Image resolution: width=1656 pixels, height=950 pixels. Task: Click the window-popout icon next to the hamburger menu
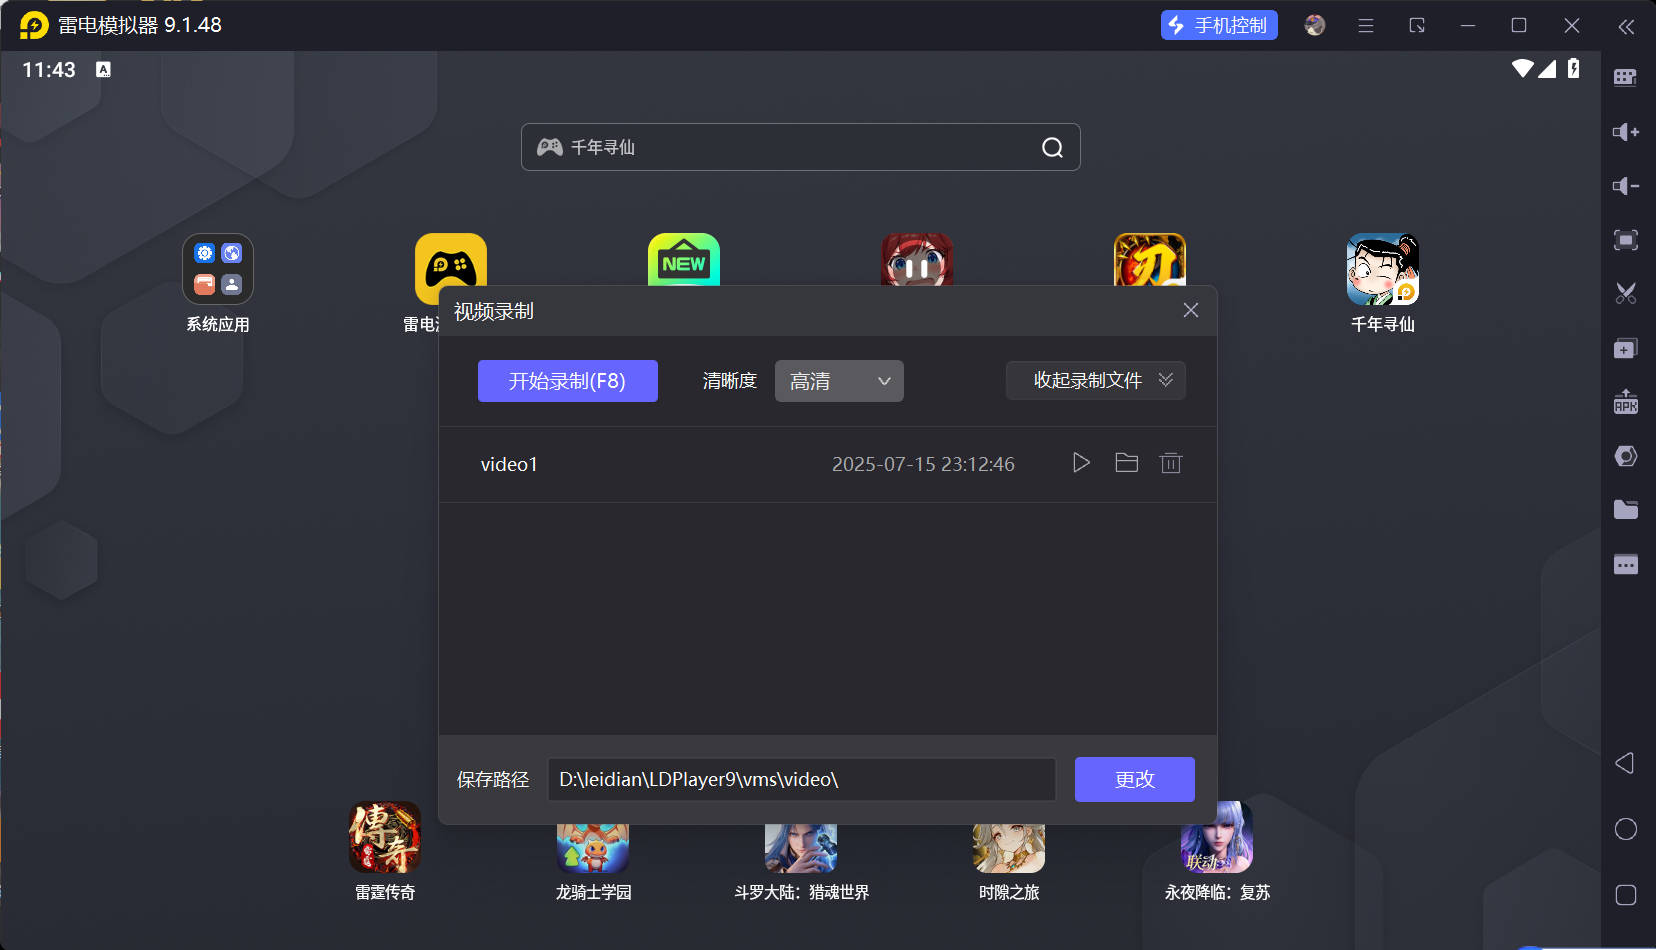coord(1417,25)
